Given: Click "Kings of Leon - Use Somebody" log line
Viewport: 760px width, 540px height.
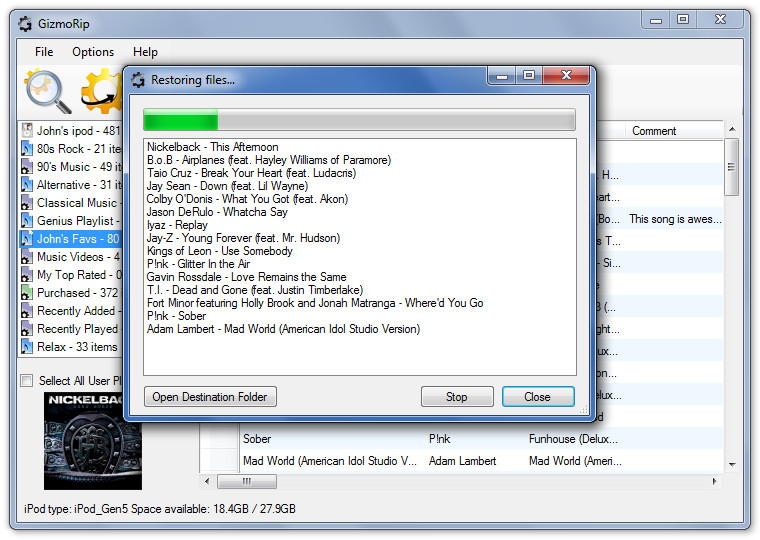Looking at the screenshot, I should click(220, 251).
